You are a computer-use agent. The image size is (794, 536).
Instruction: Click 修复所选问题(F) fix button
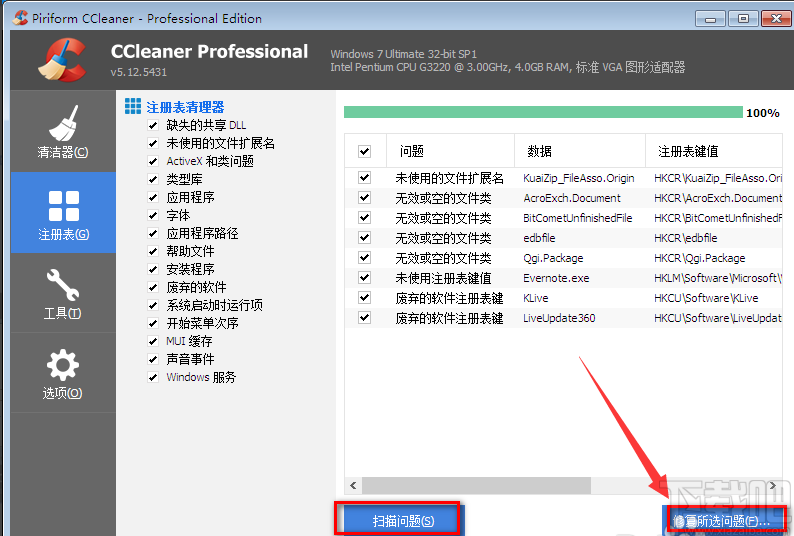[x=723, y=520]
